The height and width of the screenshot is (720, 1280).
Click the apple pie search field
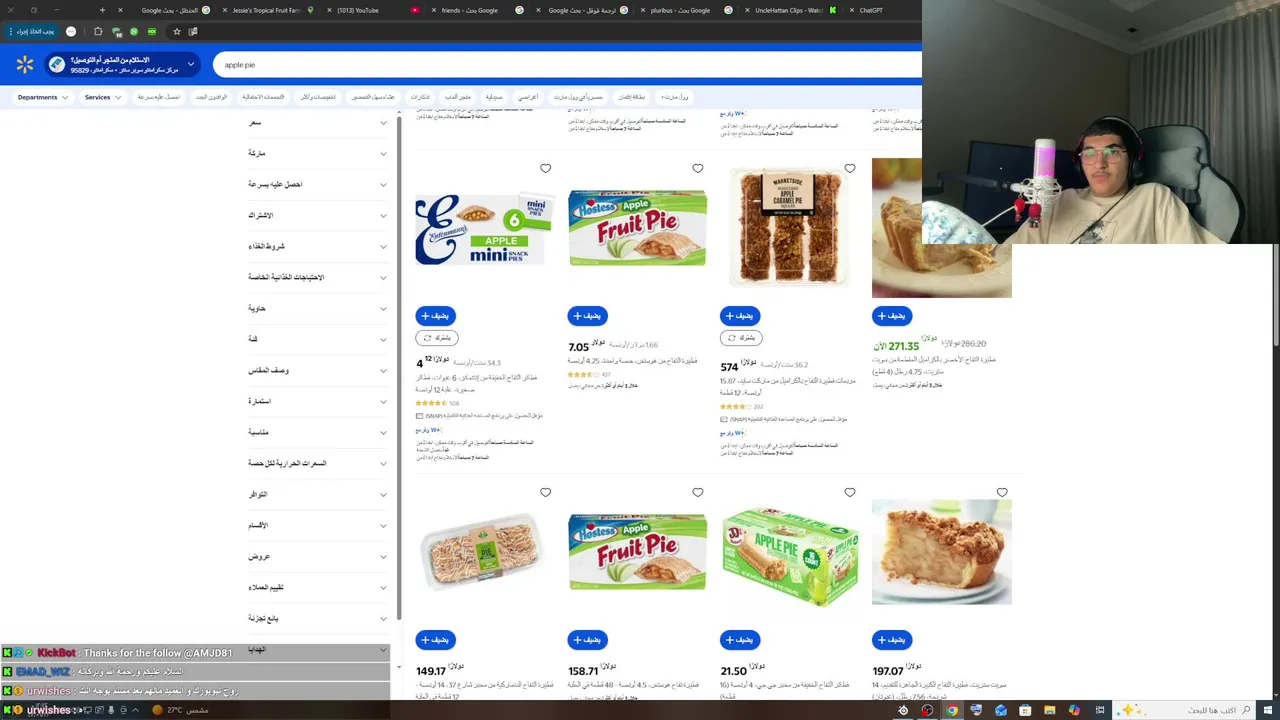pyautogui.click(x=565, y=65)
